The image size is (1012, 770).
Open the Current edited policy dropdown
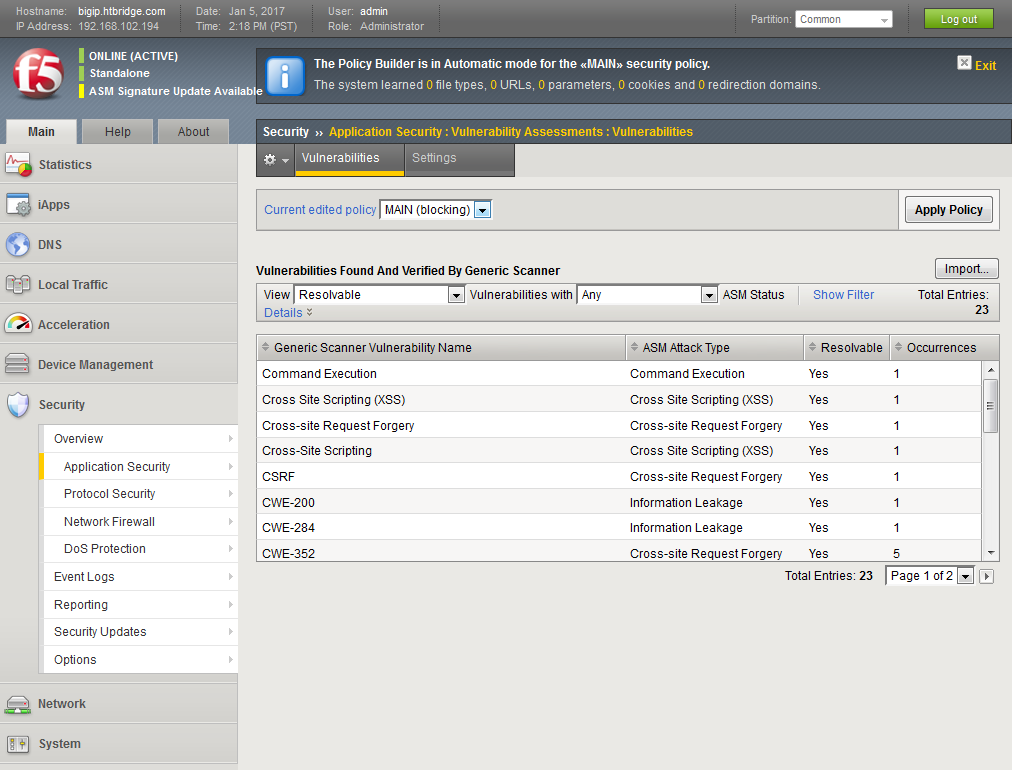(482, 210)
